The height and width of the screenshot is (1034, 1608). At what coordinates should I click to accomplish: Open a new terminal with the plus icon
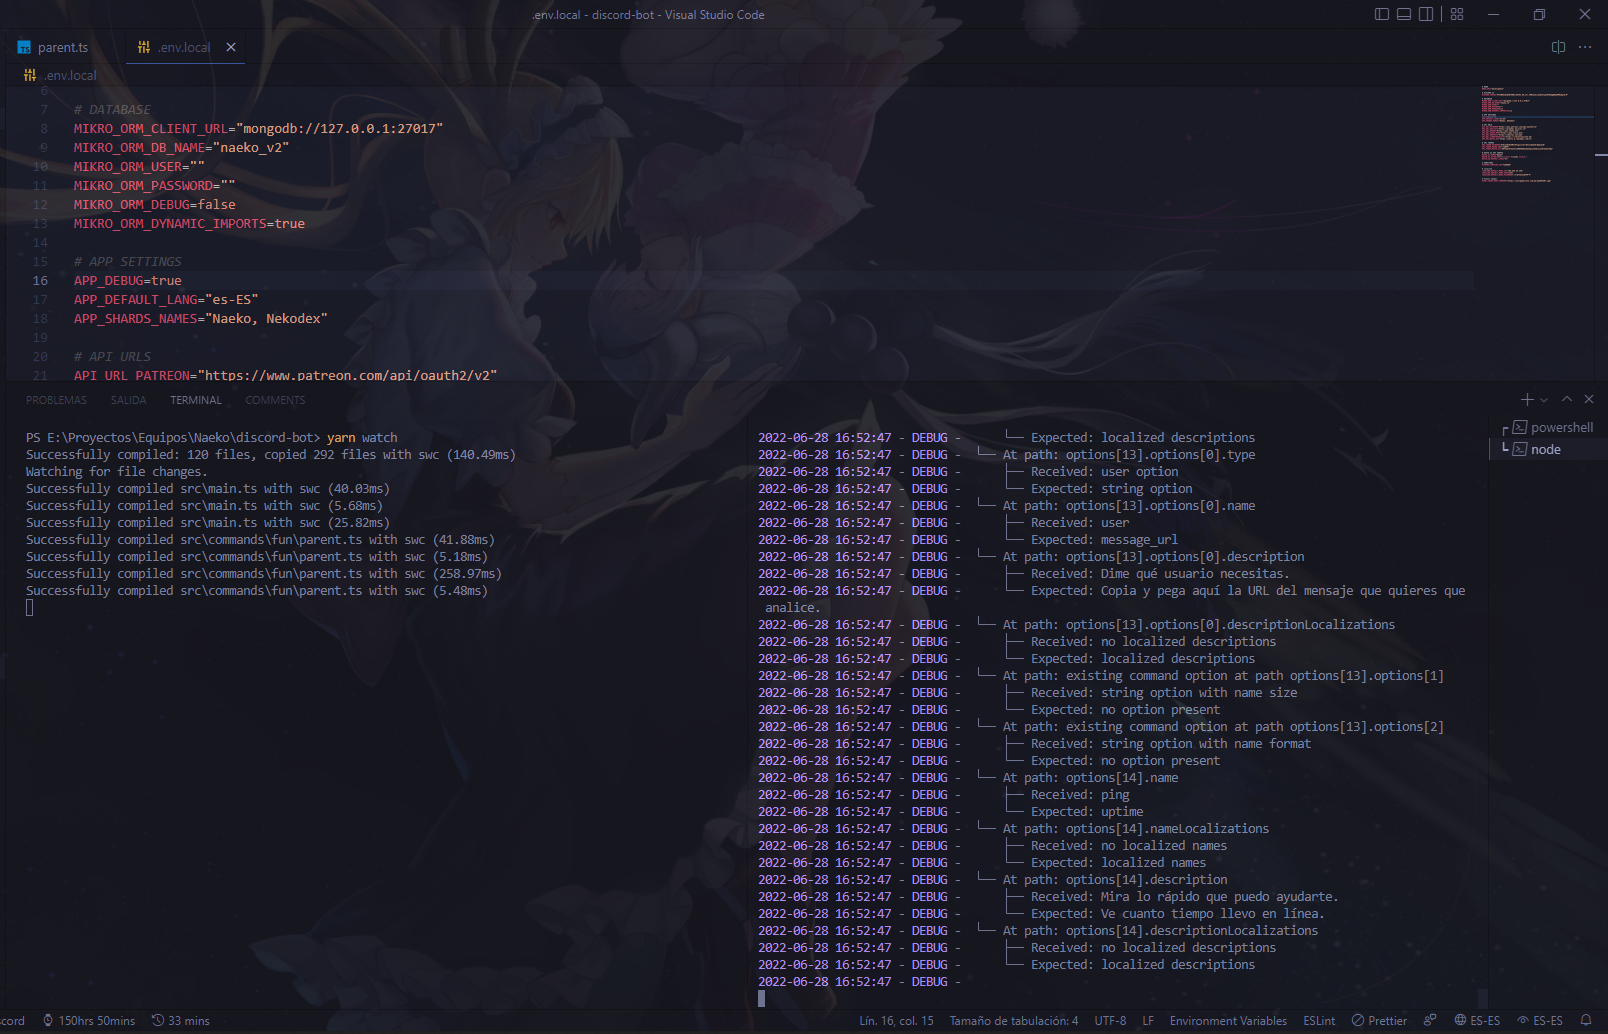(x=1526, y=399)
